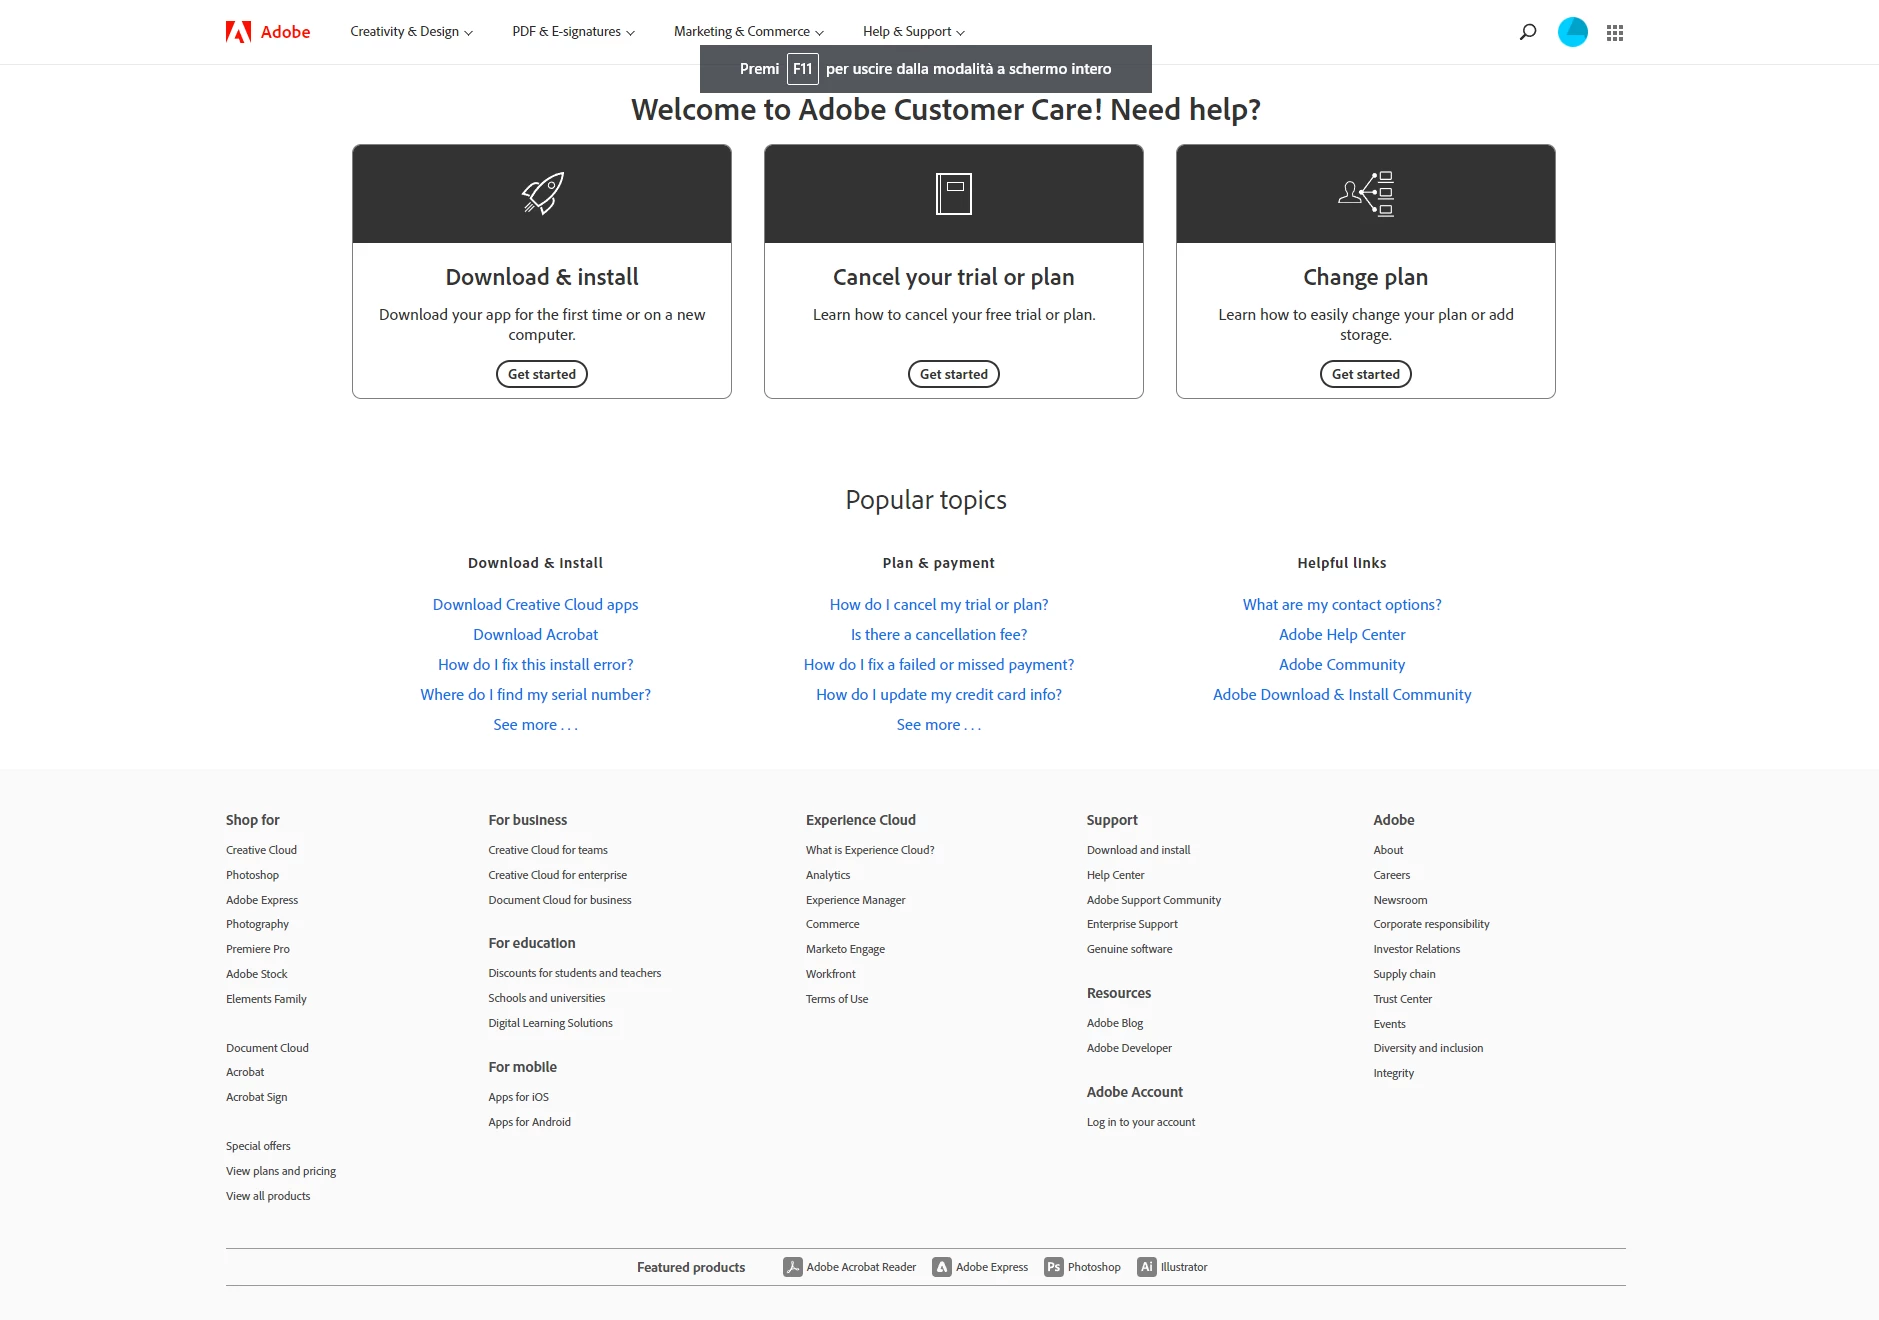Click the user-plan icon on Change plan card

coord(1366,193)
